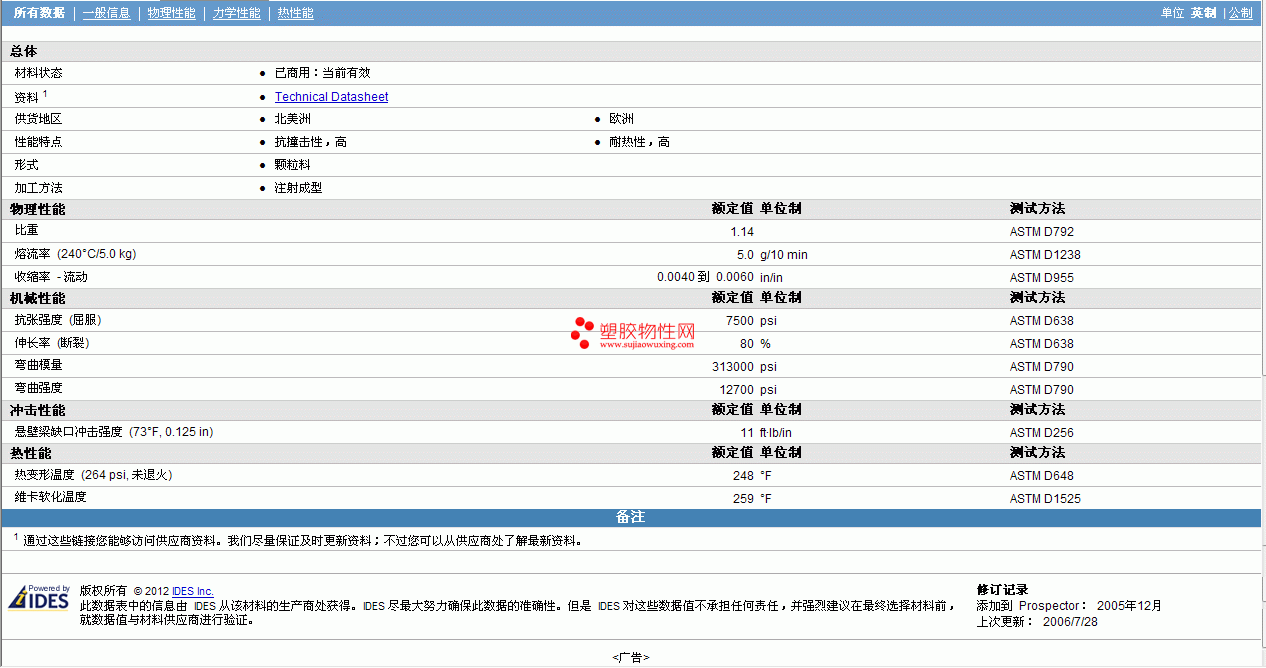Select shrinkage value 0.0040 到 0.0060

pyautogui.click(x=706, y=277)
